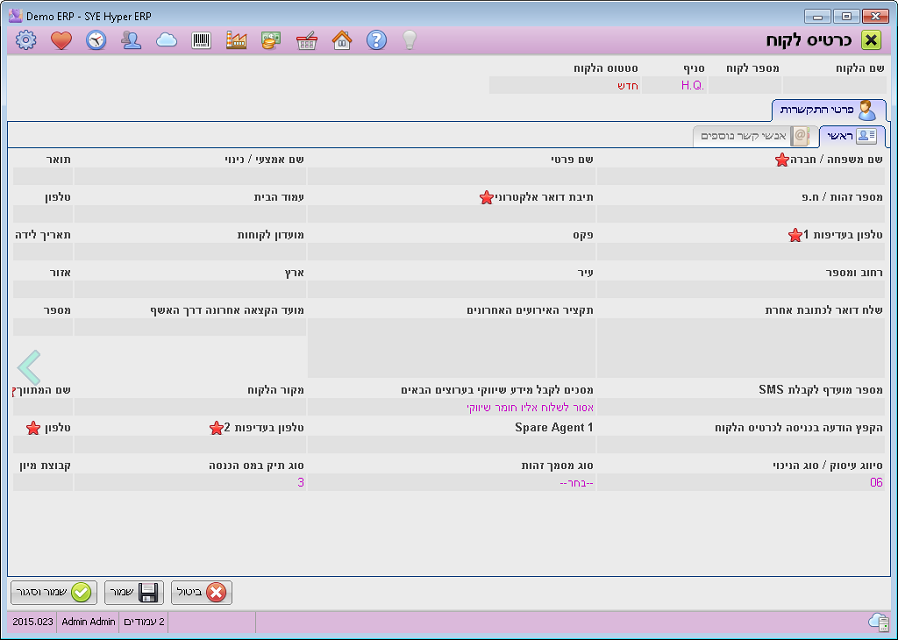This screenshot has height=640, width=898.
Task: Open the users/contacts icon in toolbar
Action: 131,40
